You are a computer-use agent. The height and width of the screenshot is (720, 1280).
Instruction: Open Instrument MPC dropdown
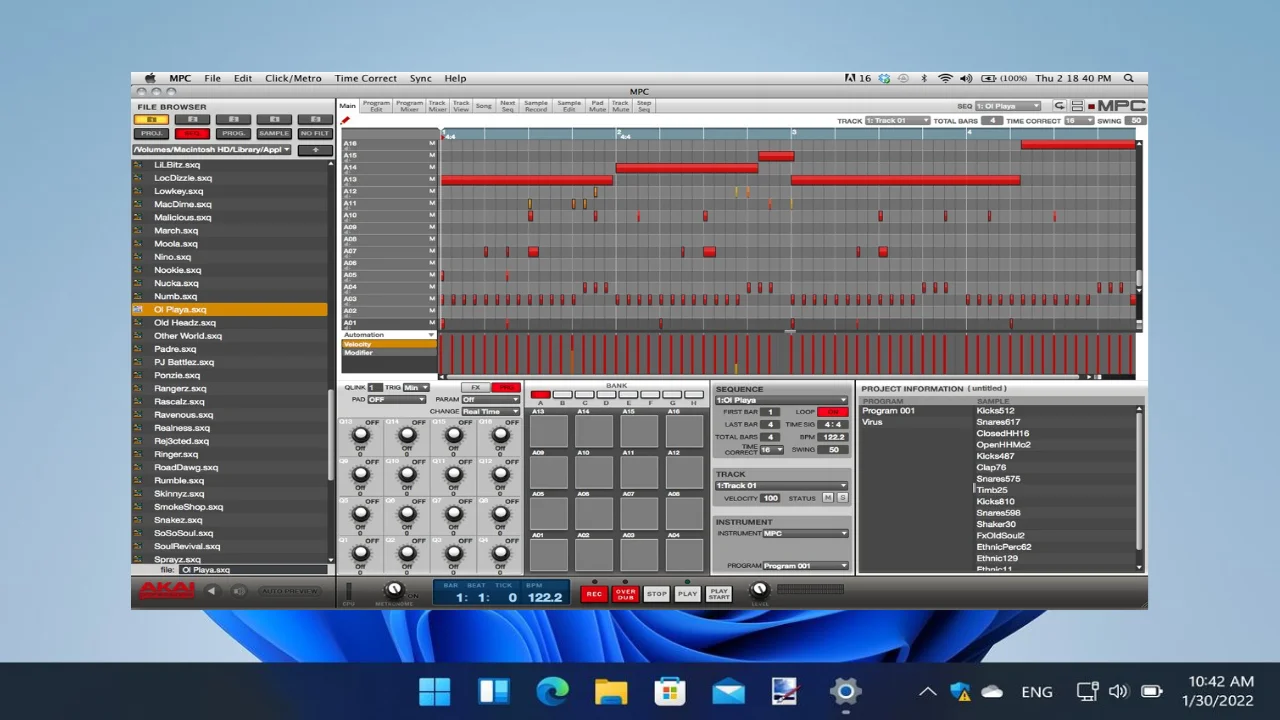click(x=805, y=534)
